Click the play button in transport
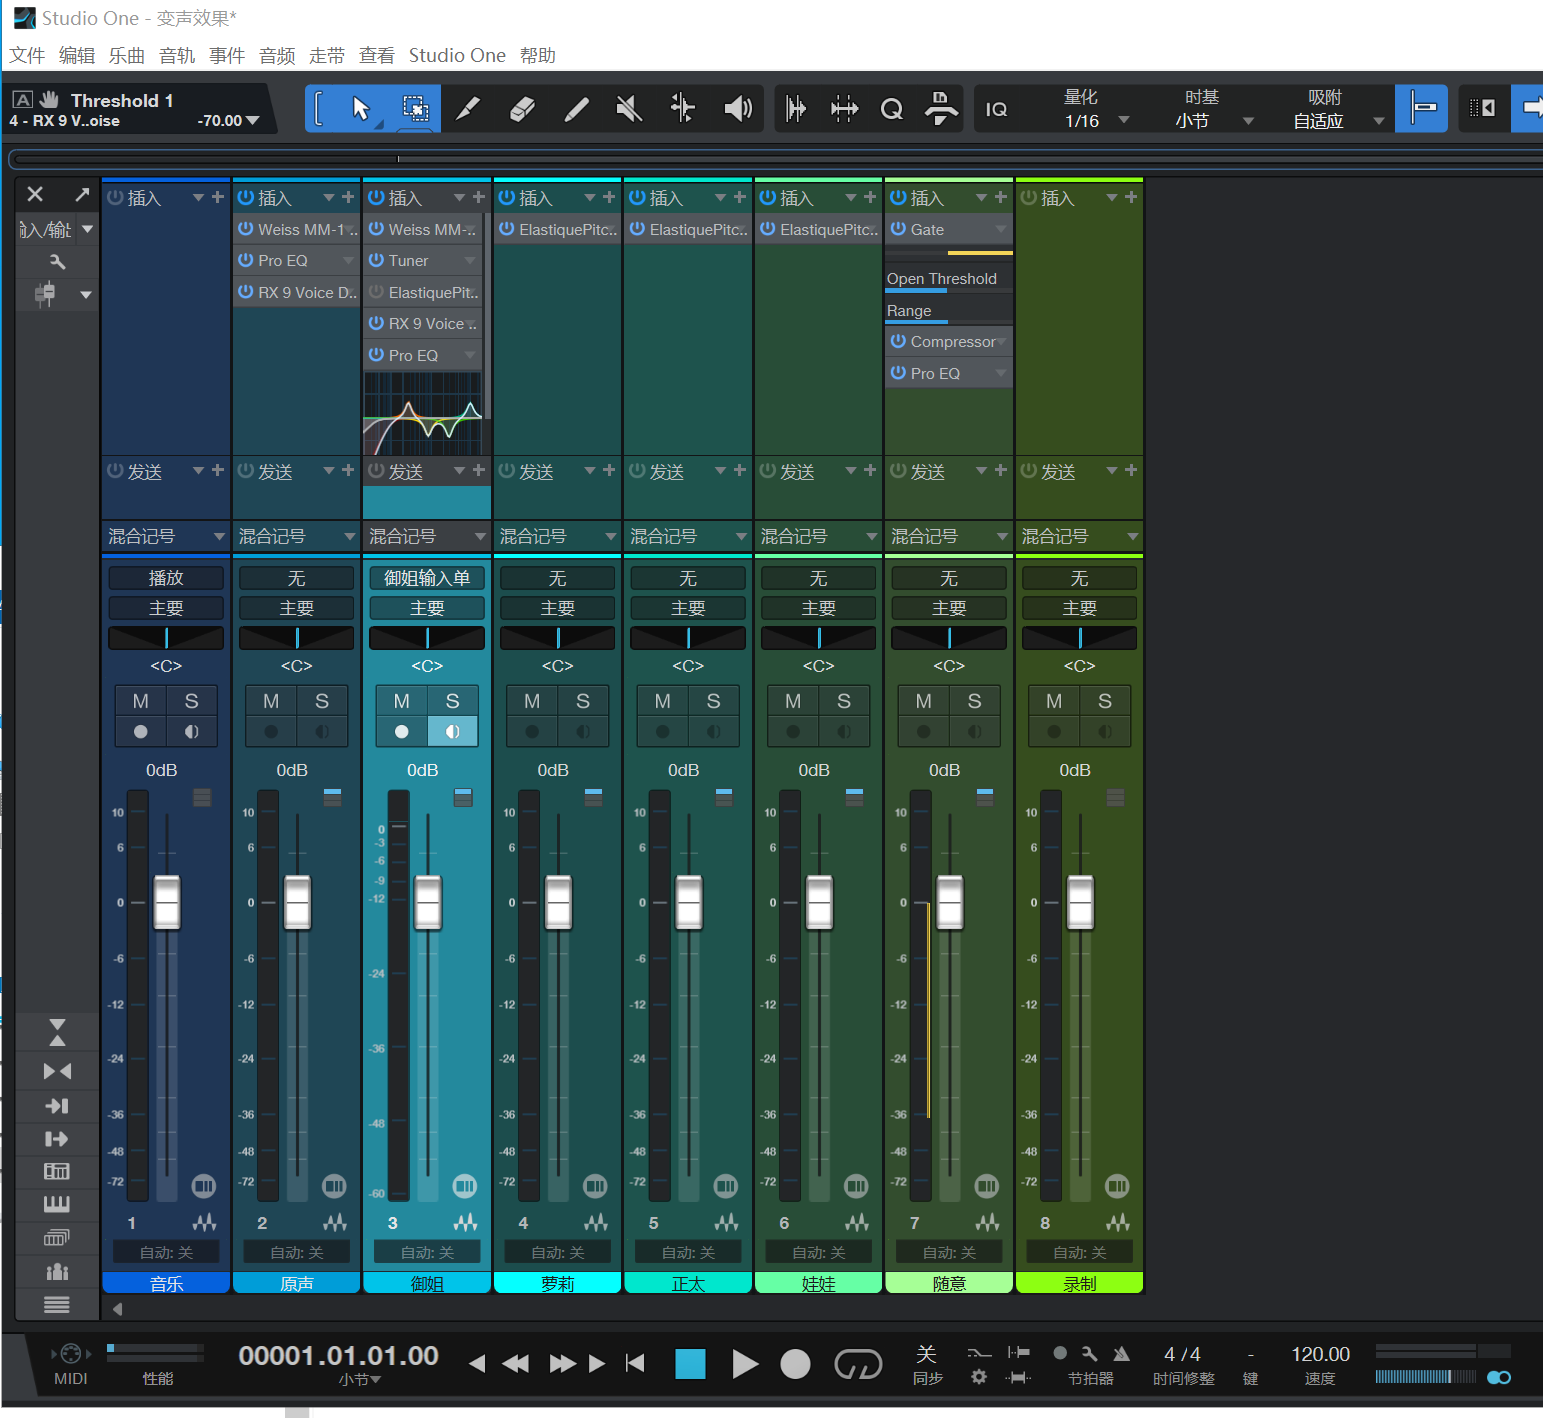Viewport: 1543px width, 1418px height. (744, 1364)
